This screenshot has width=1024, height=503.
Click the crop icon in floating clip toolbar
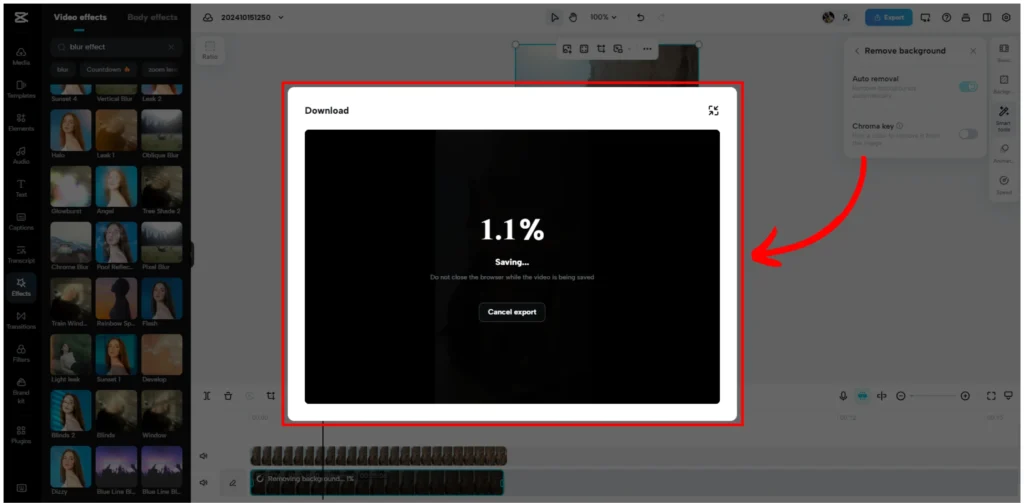tap(601, 49)
